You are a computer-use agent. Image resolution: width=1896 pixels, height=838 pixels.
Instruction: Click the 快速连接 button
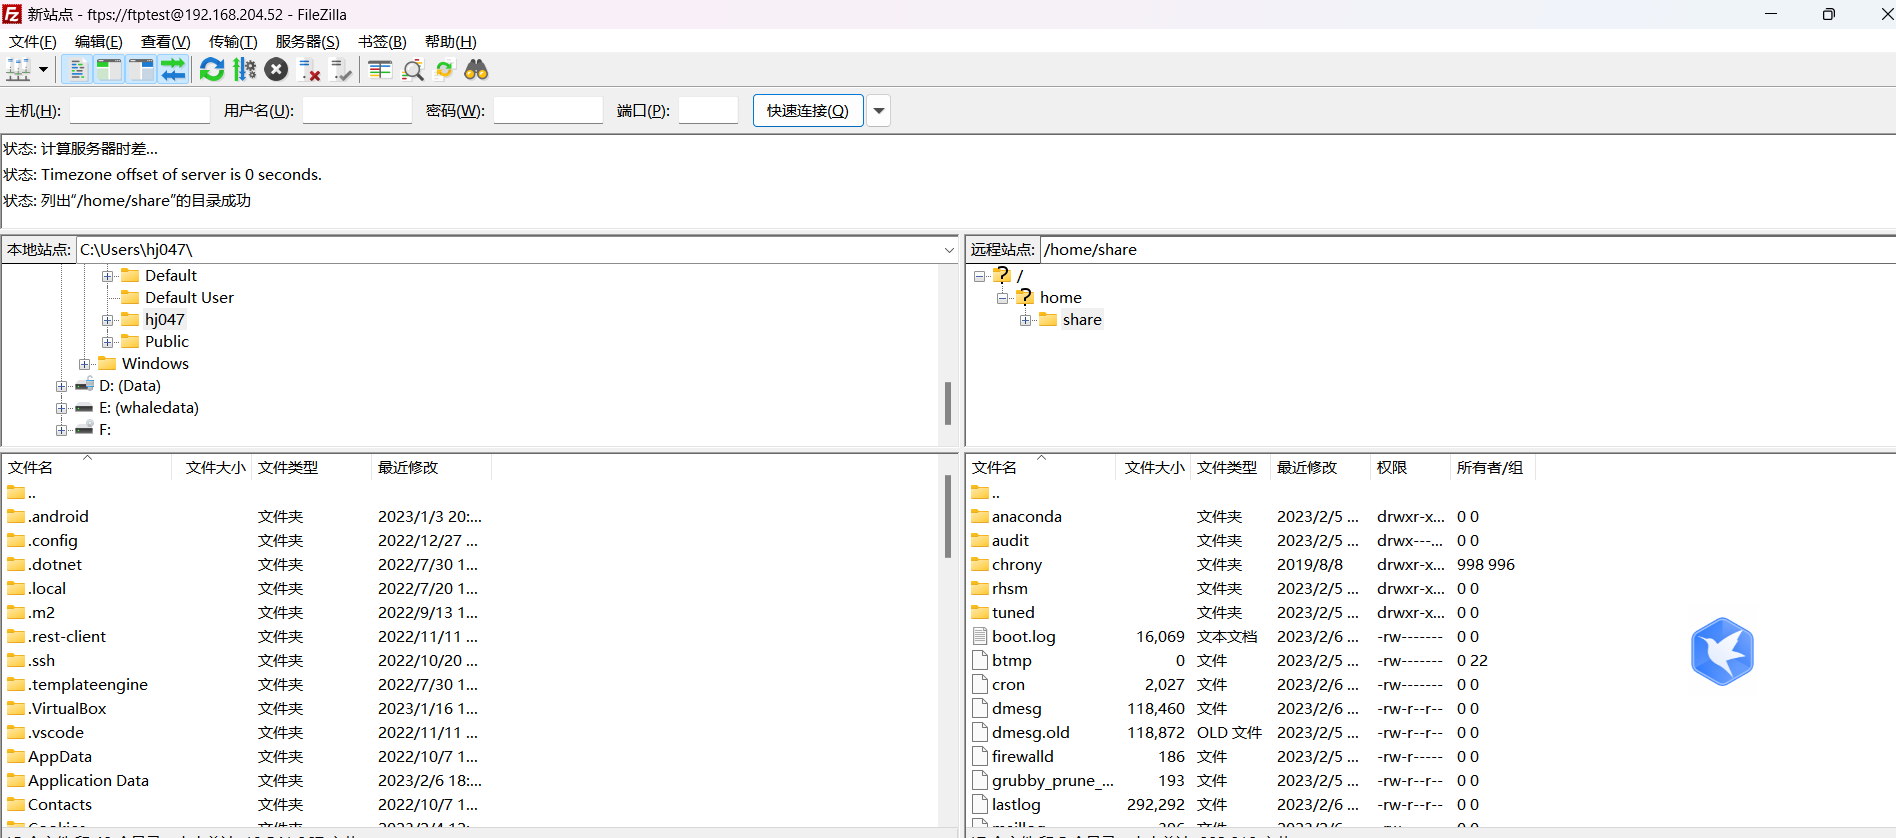(x=808, y=111)
